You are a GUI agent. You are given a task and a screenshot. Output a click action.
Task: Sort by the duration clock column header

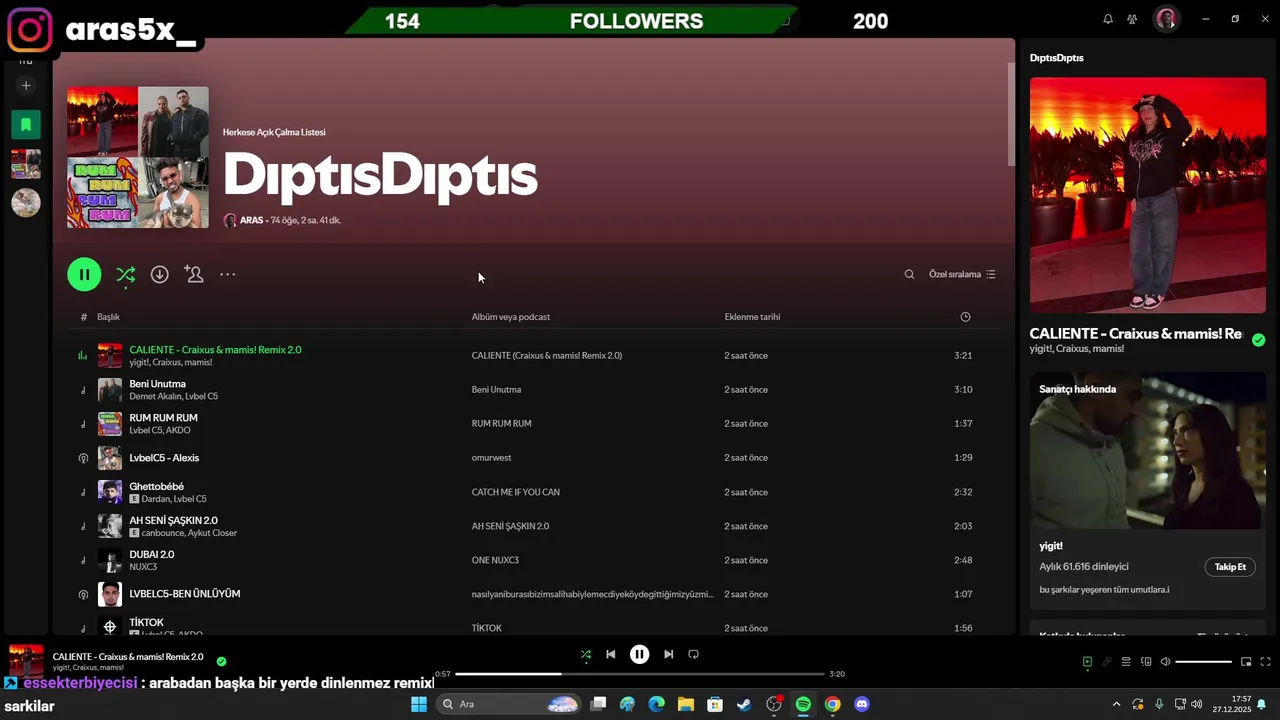click(x=965, y=317)
